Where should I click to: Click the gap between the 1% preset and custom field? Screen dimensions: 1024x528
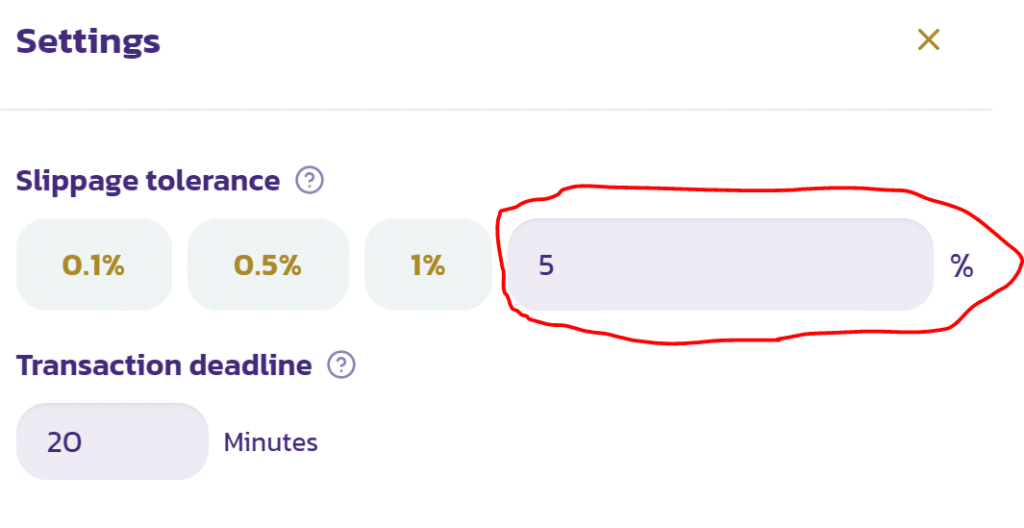(500, 265)
